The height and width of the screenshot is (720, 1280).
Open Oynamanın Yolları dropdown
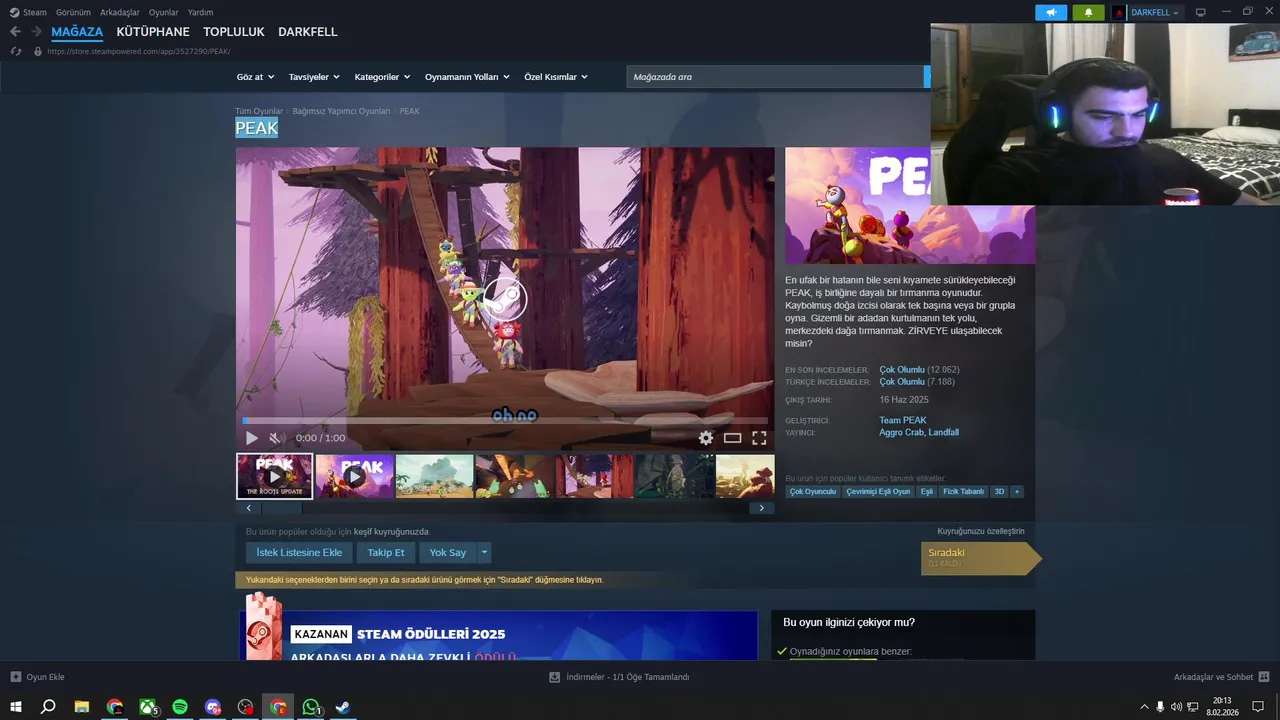[x=467, y=77]
